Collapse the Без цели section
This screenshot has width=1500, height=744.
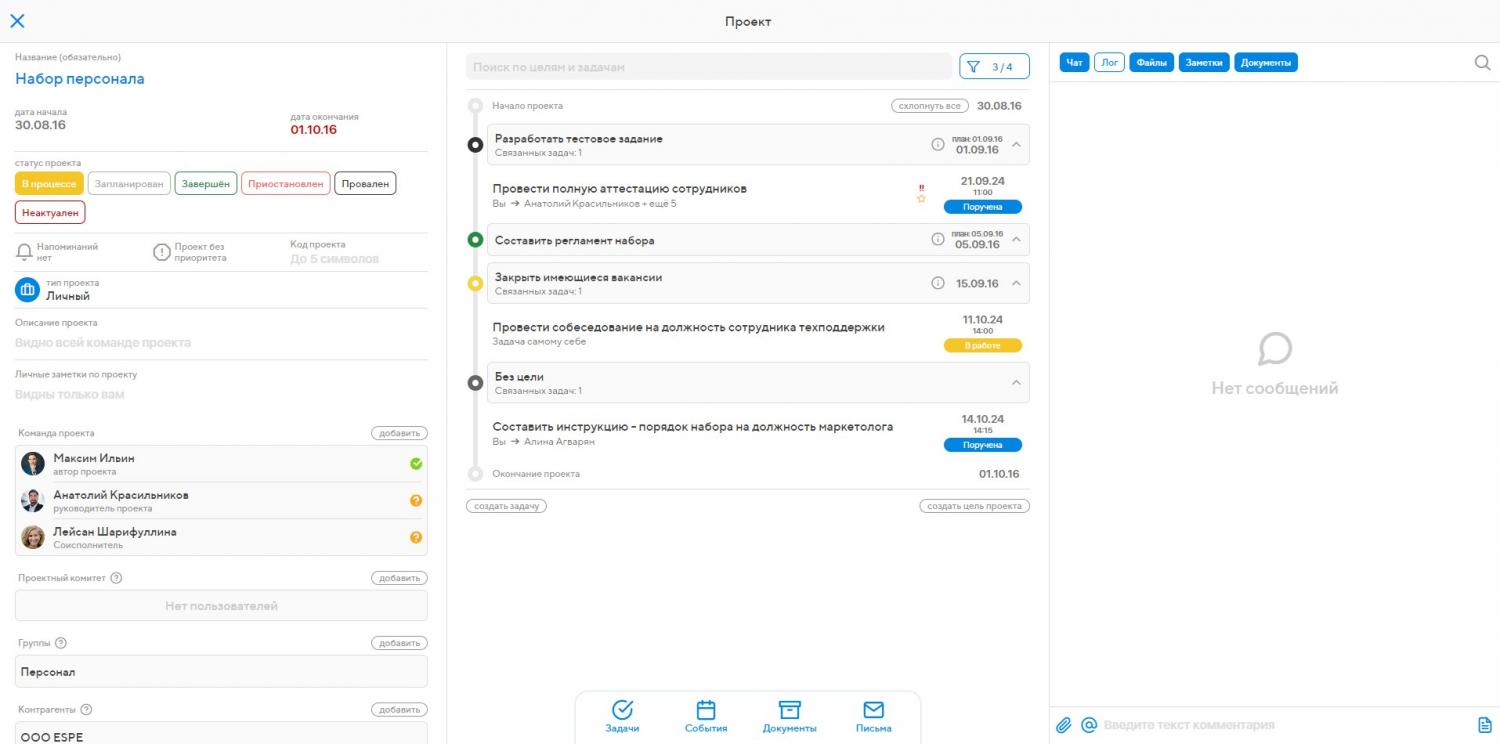pyautogui.click(x=1016, y=383)
